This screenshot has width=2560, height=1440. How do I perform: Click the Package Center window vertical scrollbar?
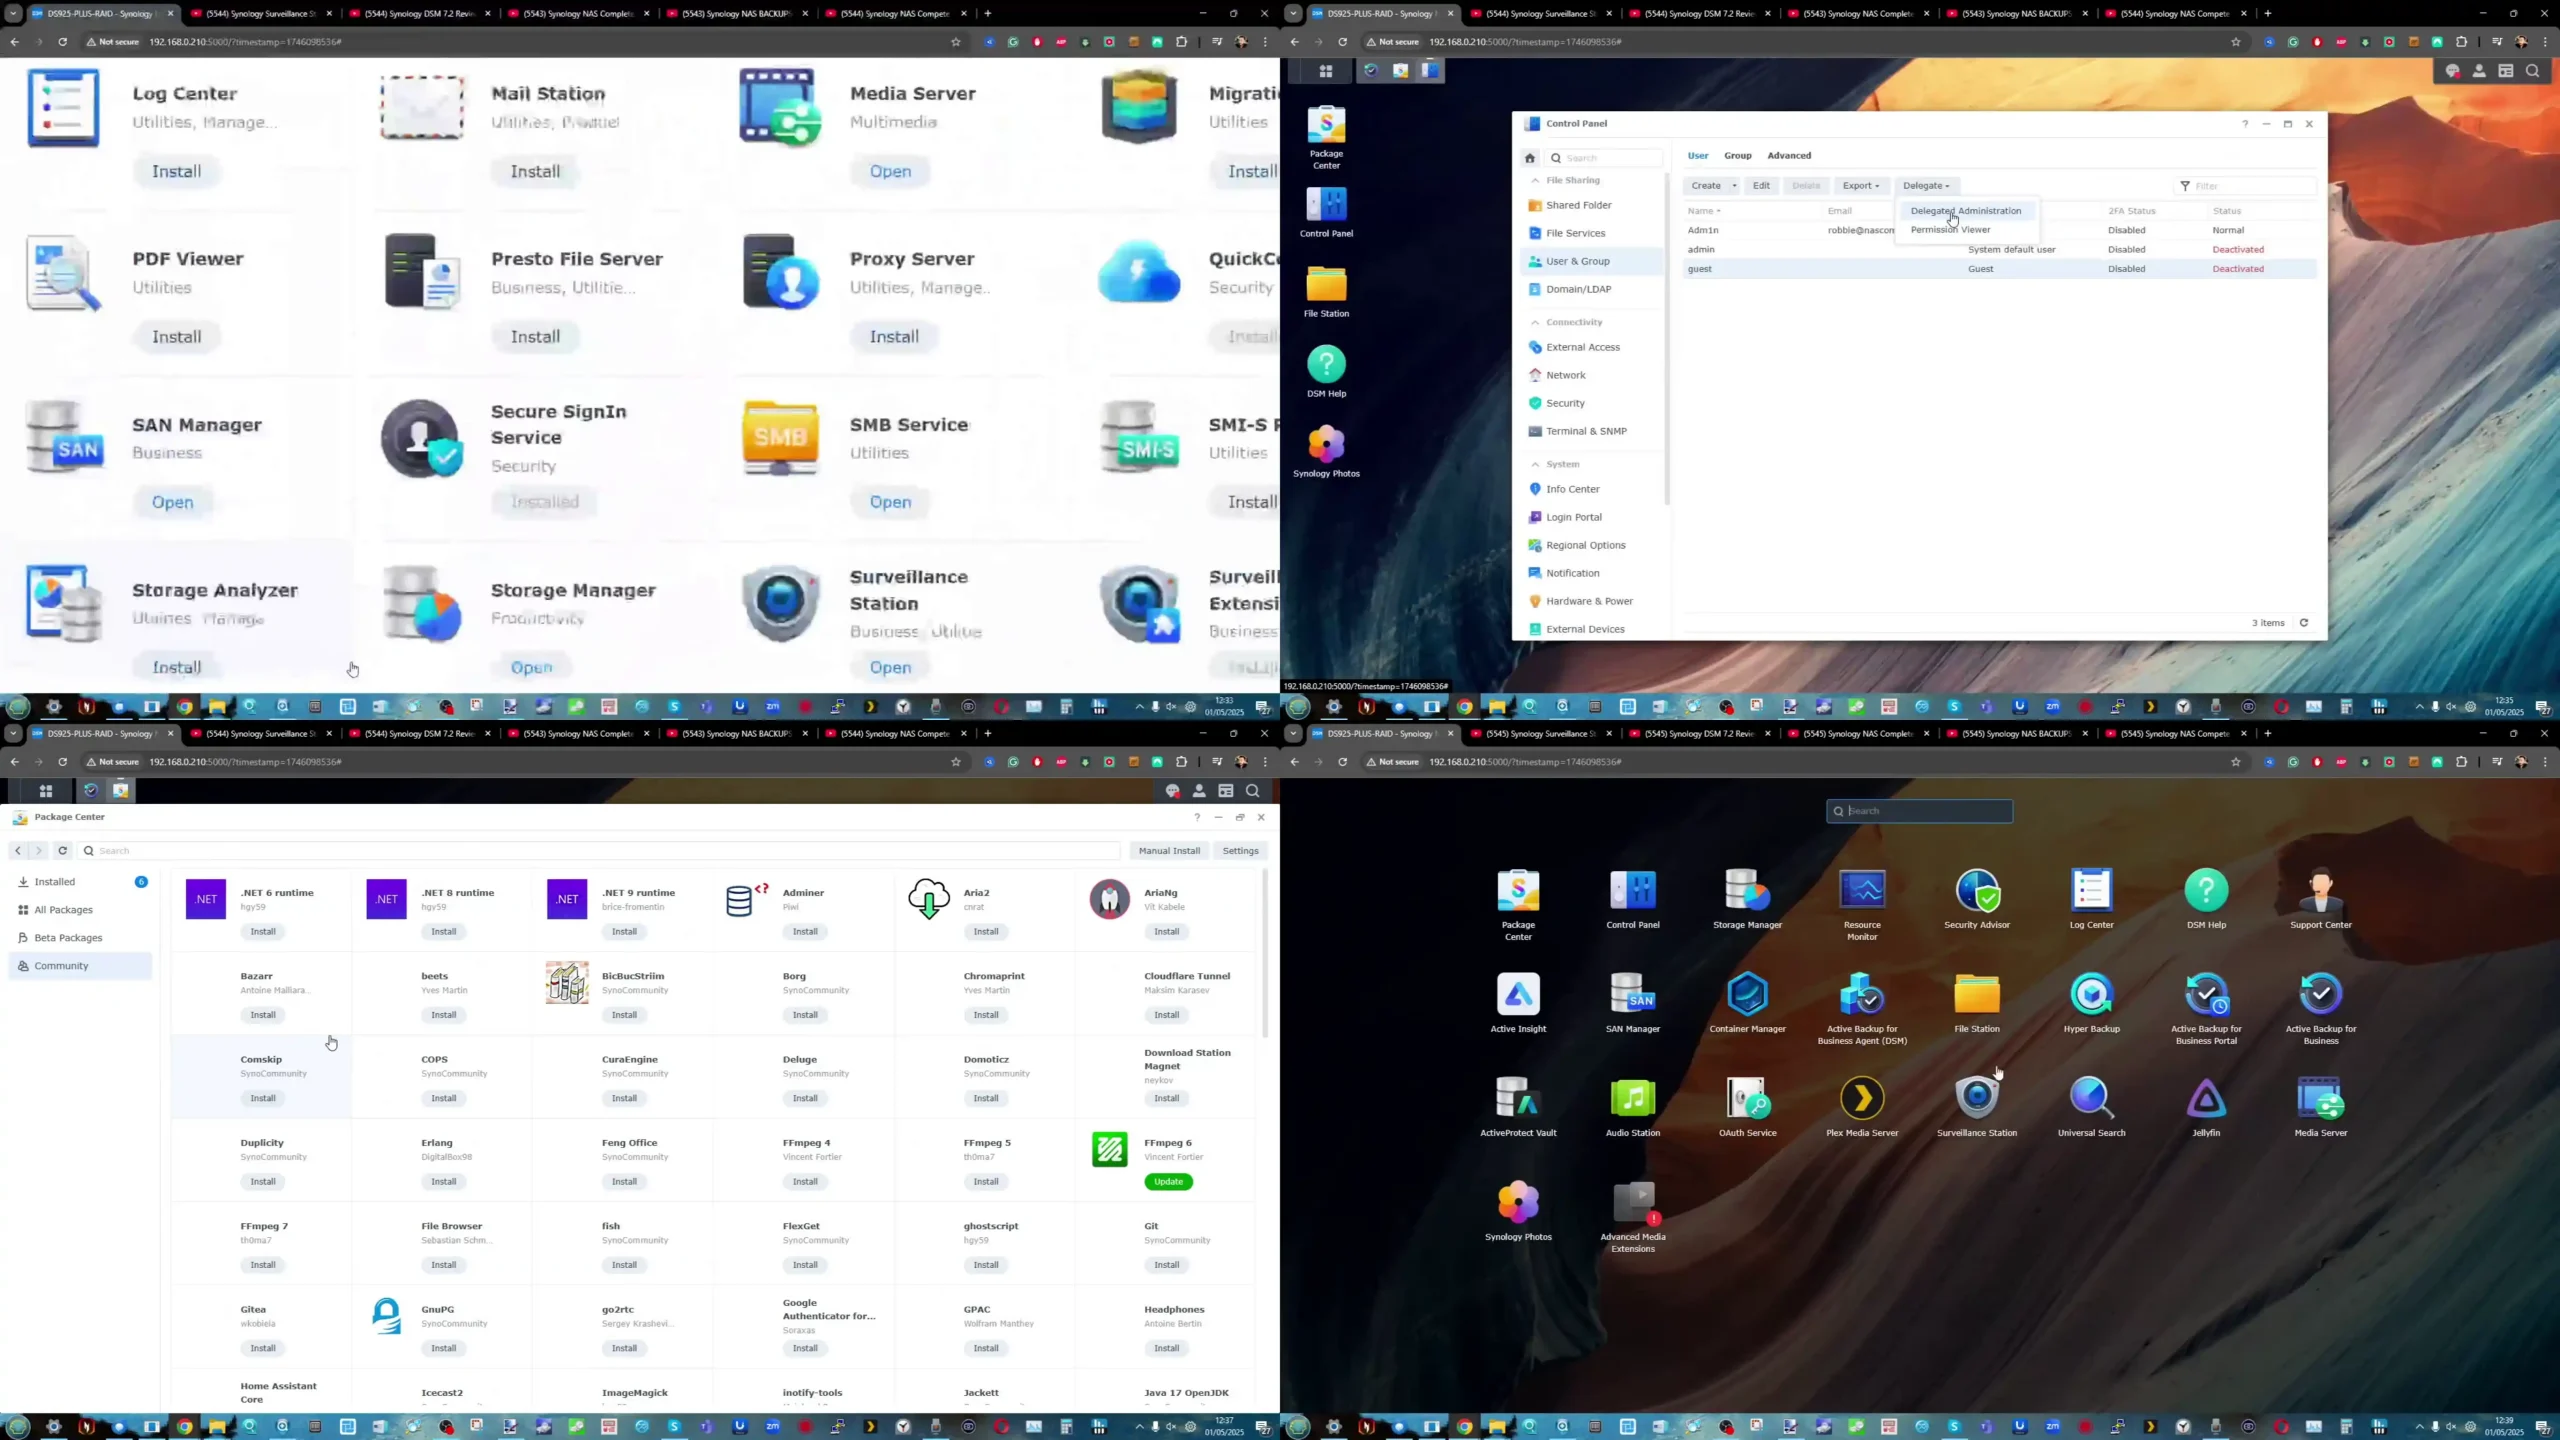click(x=1264, y=953)
